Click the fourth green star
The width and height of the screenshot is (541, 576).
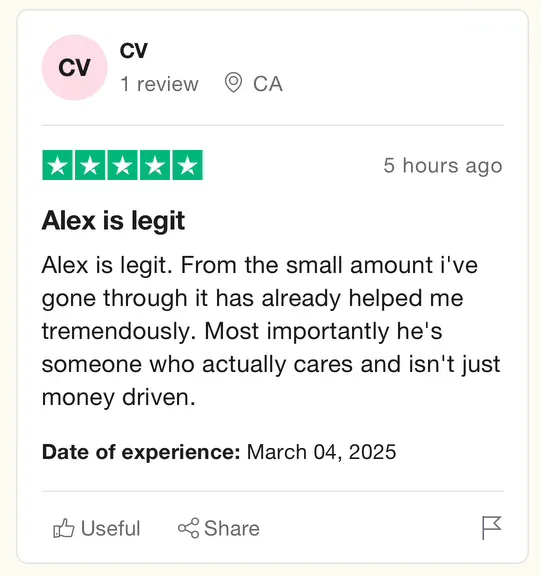point(155,165)
